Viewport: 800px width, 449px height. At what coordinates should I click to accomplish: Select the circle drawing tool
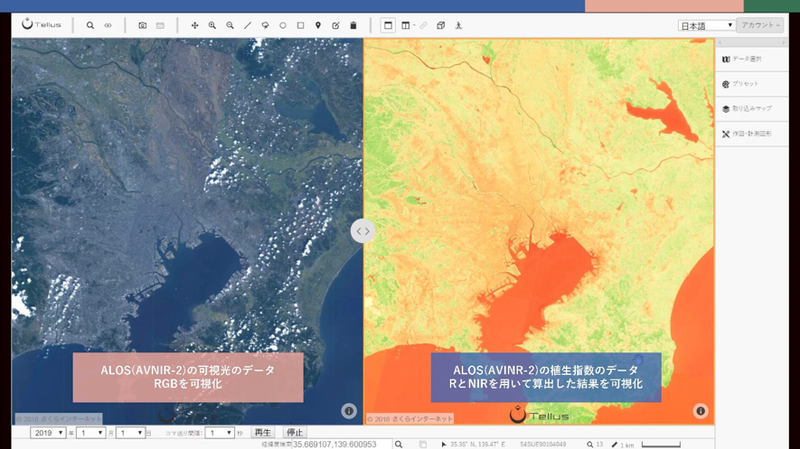point(283,26)
